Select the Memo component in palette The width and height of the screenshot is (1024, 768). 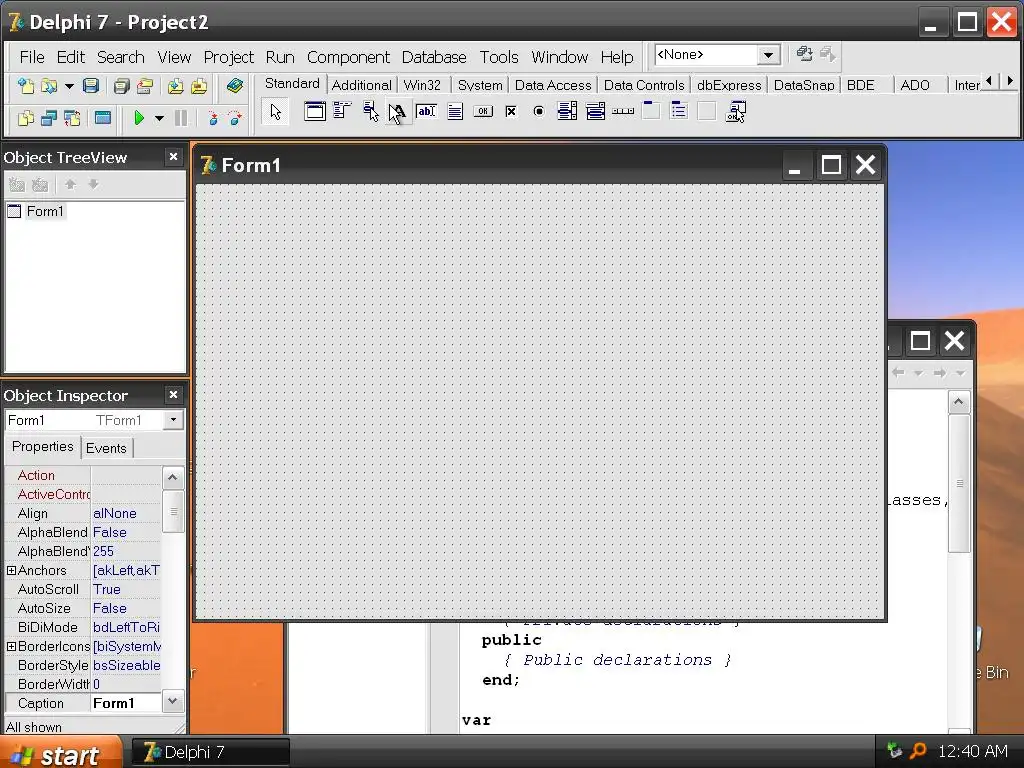[x=455, y=112]
